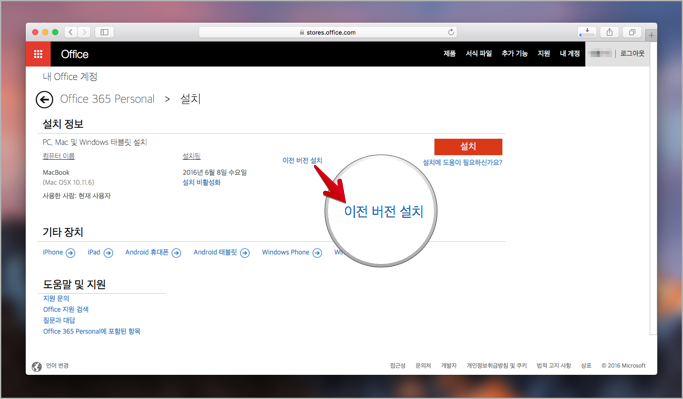This screenshot has width=683, height=399.
Task: Open the 추가 기능 menu
Action: pos(514,54)
